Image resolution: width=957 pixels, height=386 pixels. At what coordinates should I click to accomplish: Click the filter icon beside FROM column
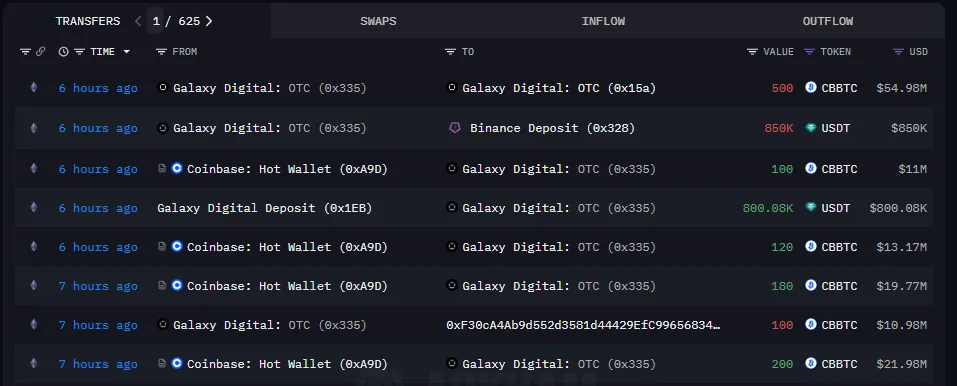tap(161, 52)
